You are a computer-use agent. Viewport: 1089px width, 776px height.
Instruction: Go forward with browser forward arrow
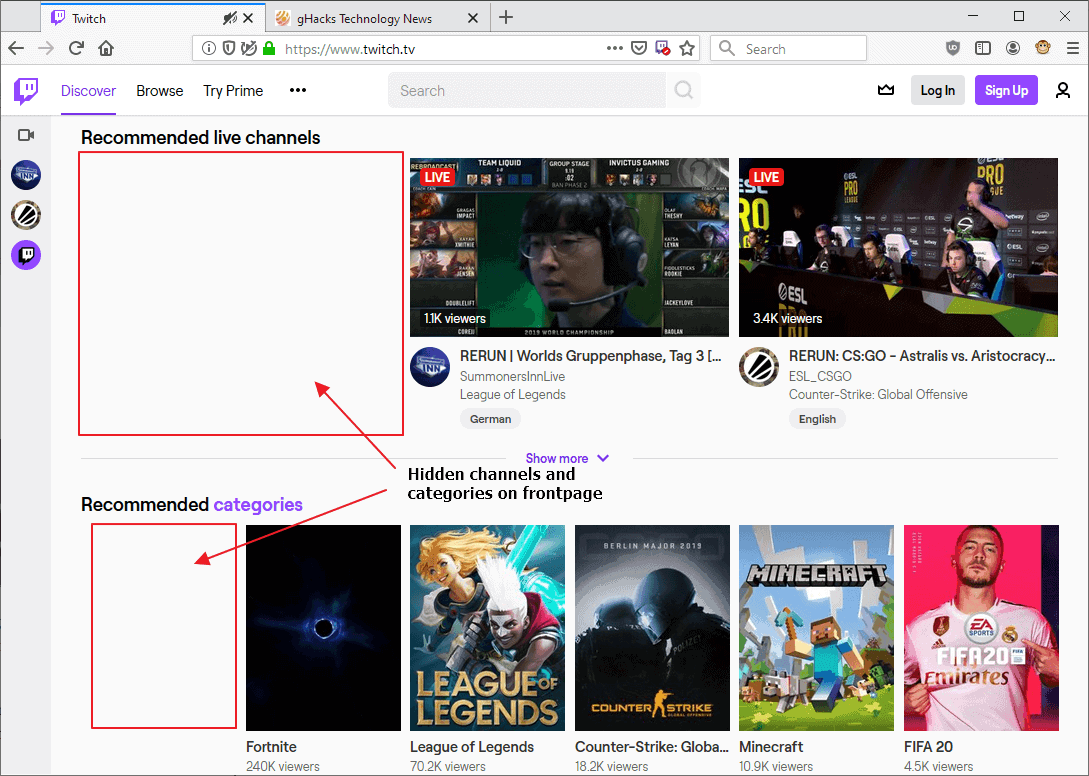coord(46,49)
